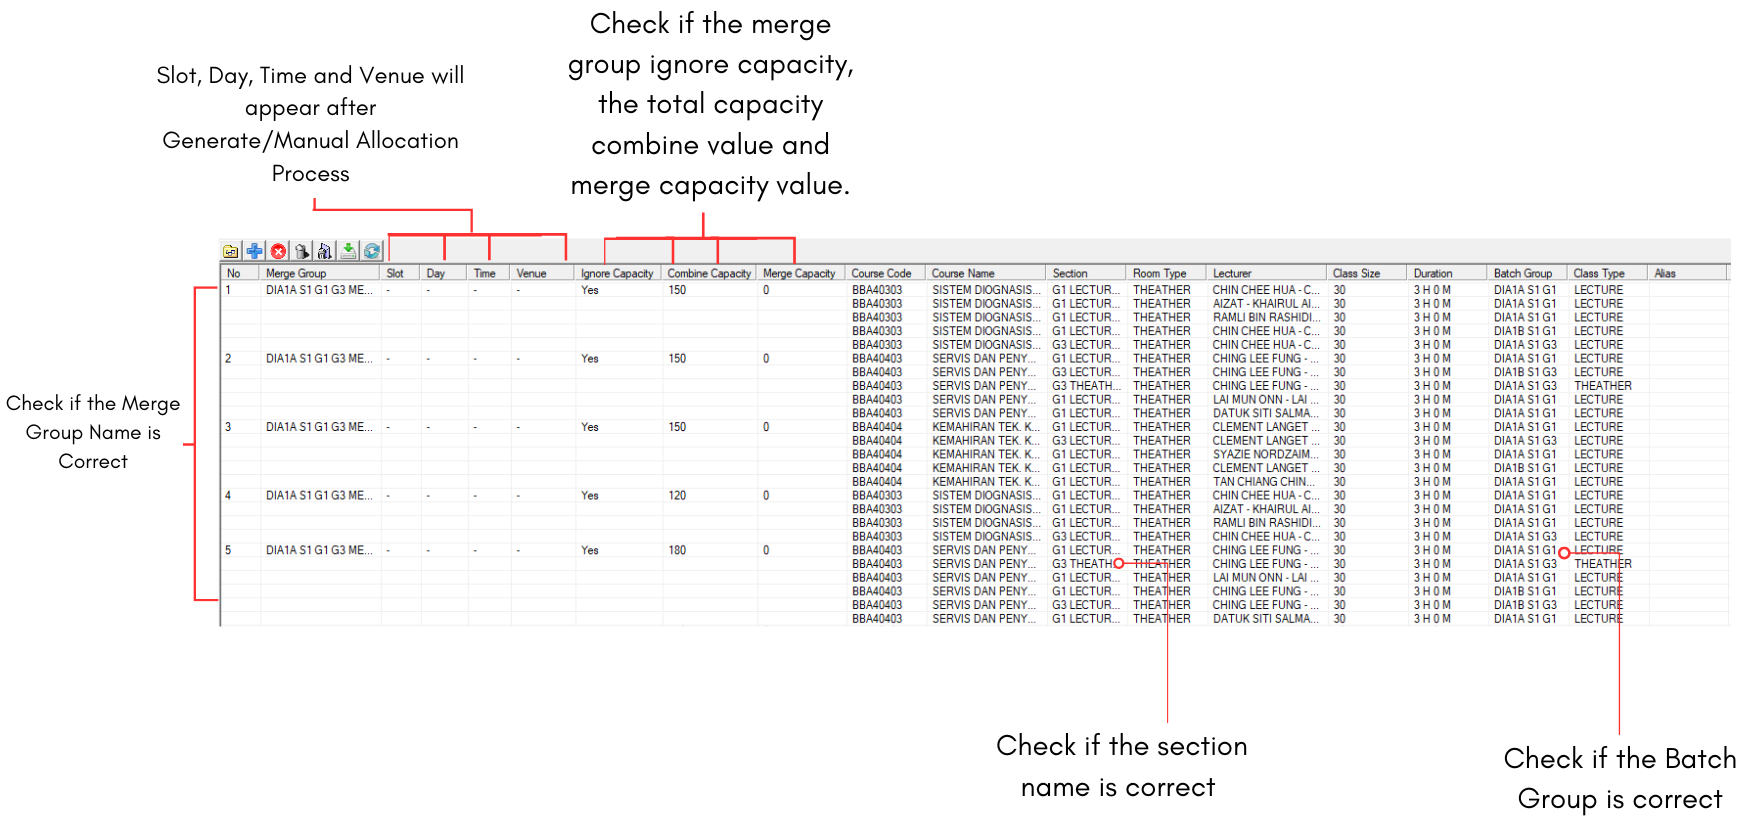1754x819 pixels.
Task: Sort by Merge Group column header
Action: 296,273
